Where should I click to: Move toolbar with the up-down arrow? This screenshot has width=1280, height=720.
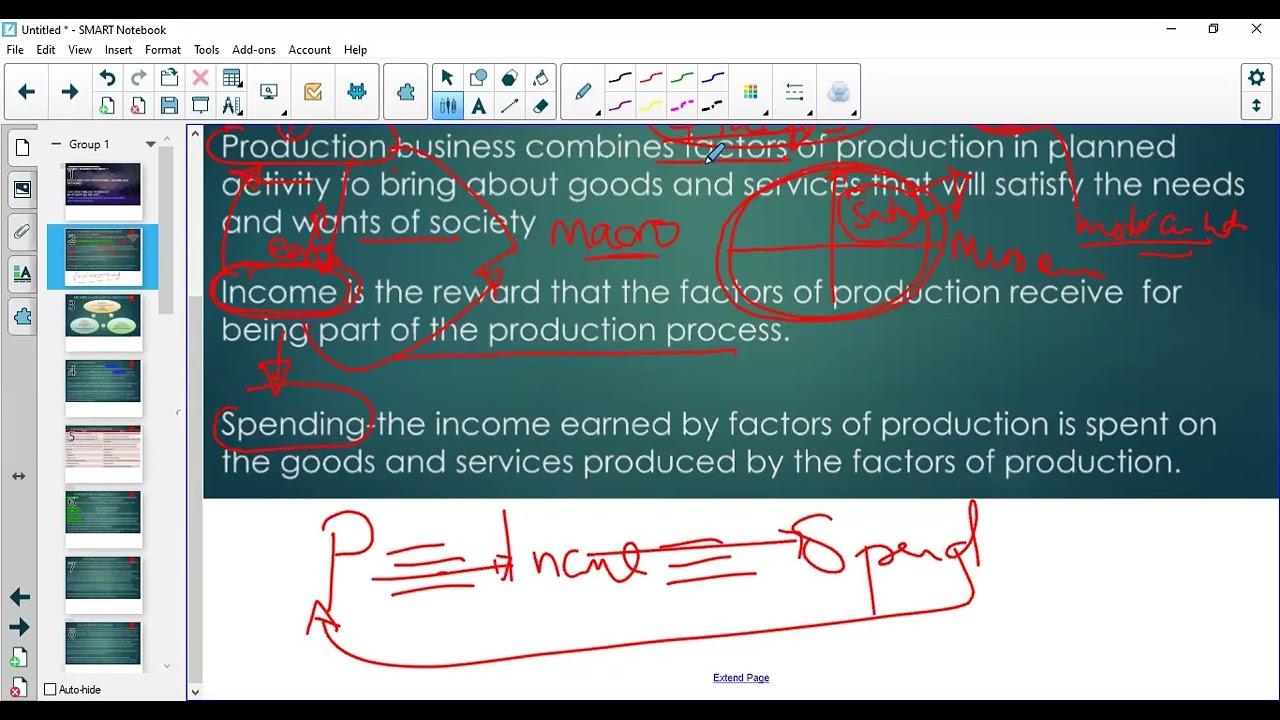pyautogui.click(x=1257, y=106)
